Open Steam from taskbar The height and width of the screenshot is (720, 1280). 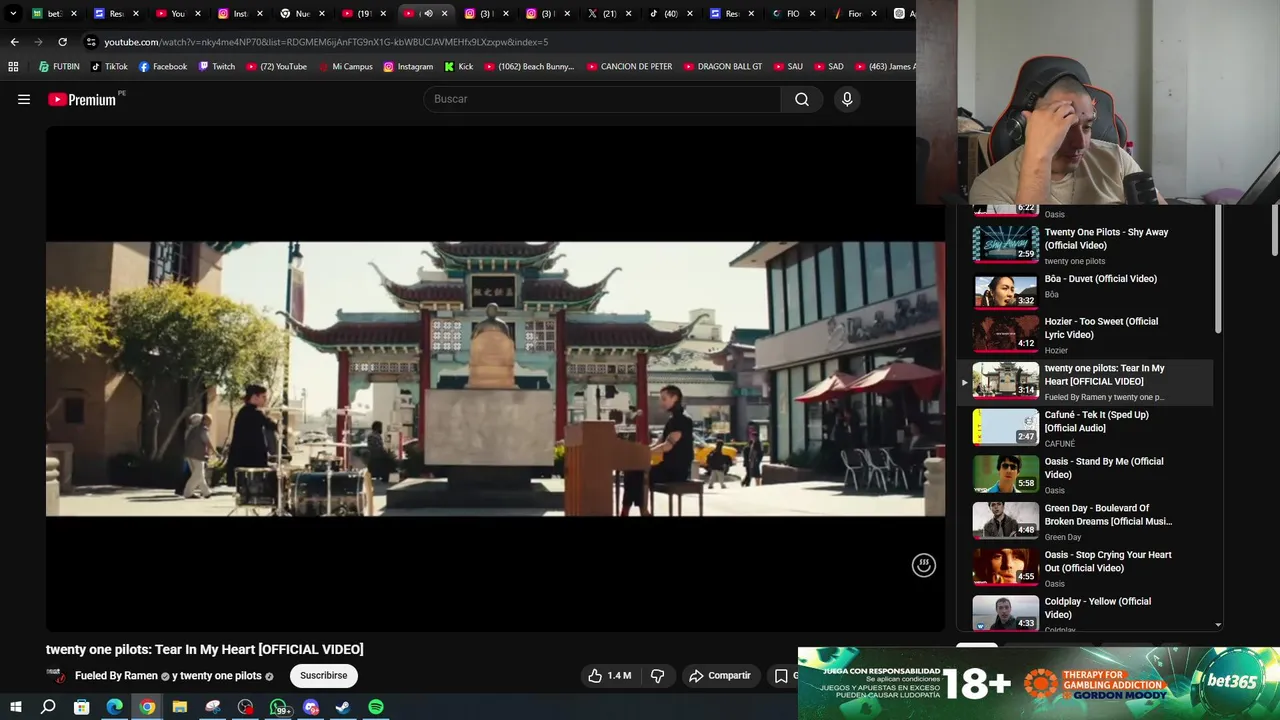point(343,707)
